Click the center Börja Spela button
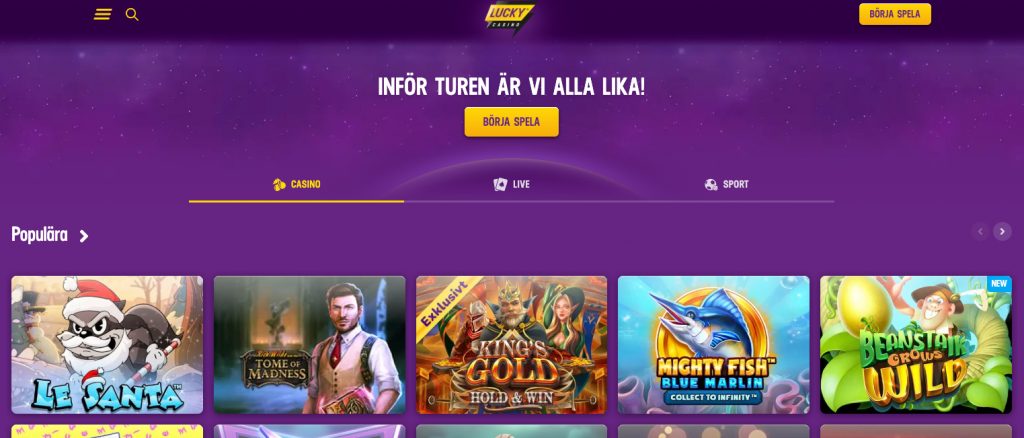This screenshot has width=1024, height=438. click(511, 122)
